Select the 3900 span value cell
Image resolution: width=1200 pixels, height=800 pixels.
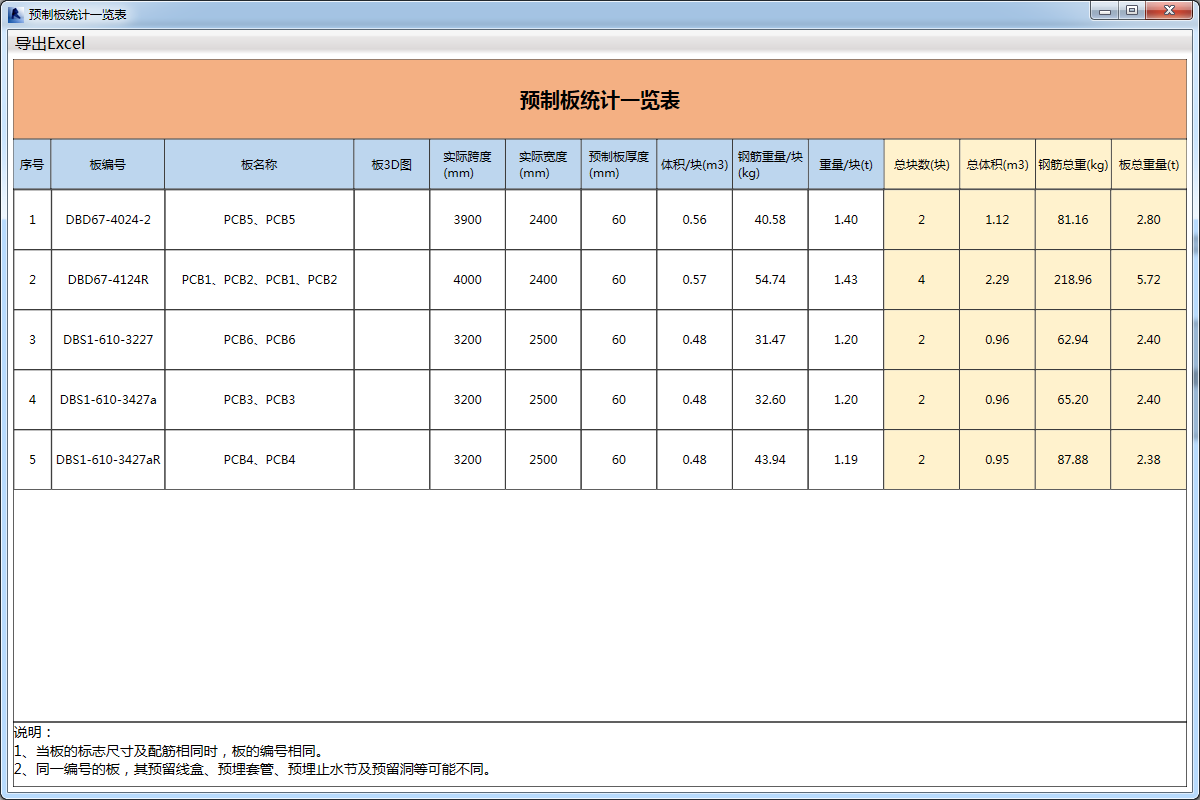pos(468,220)
